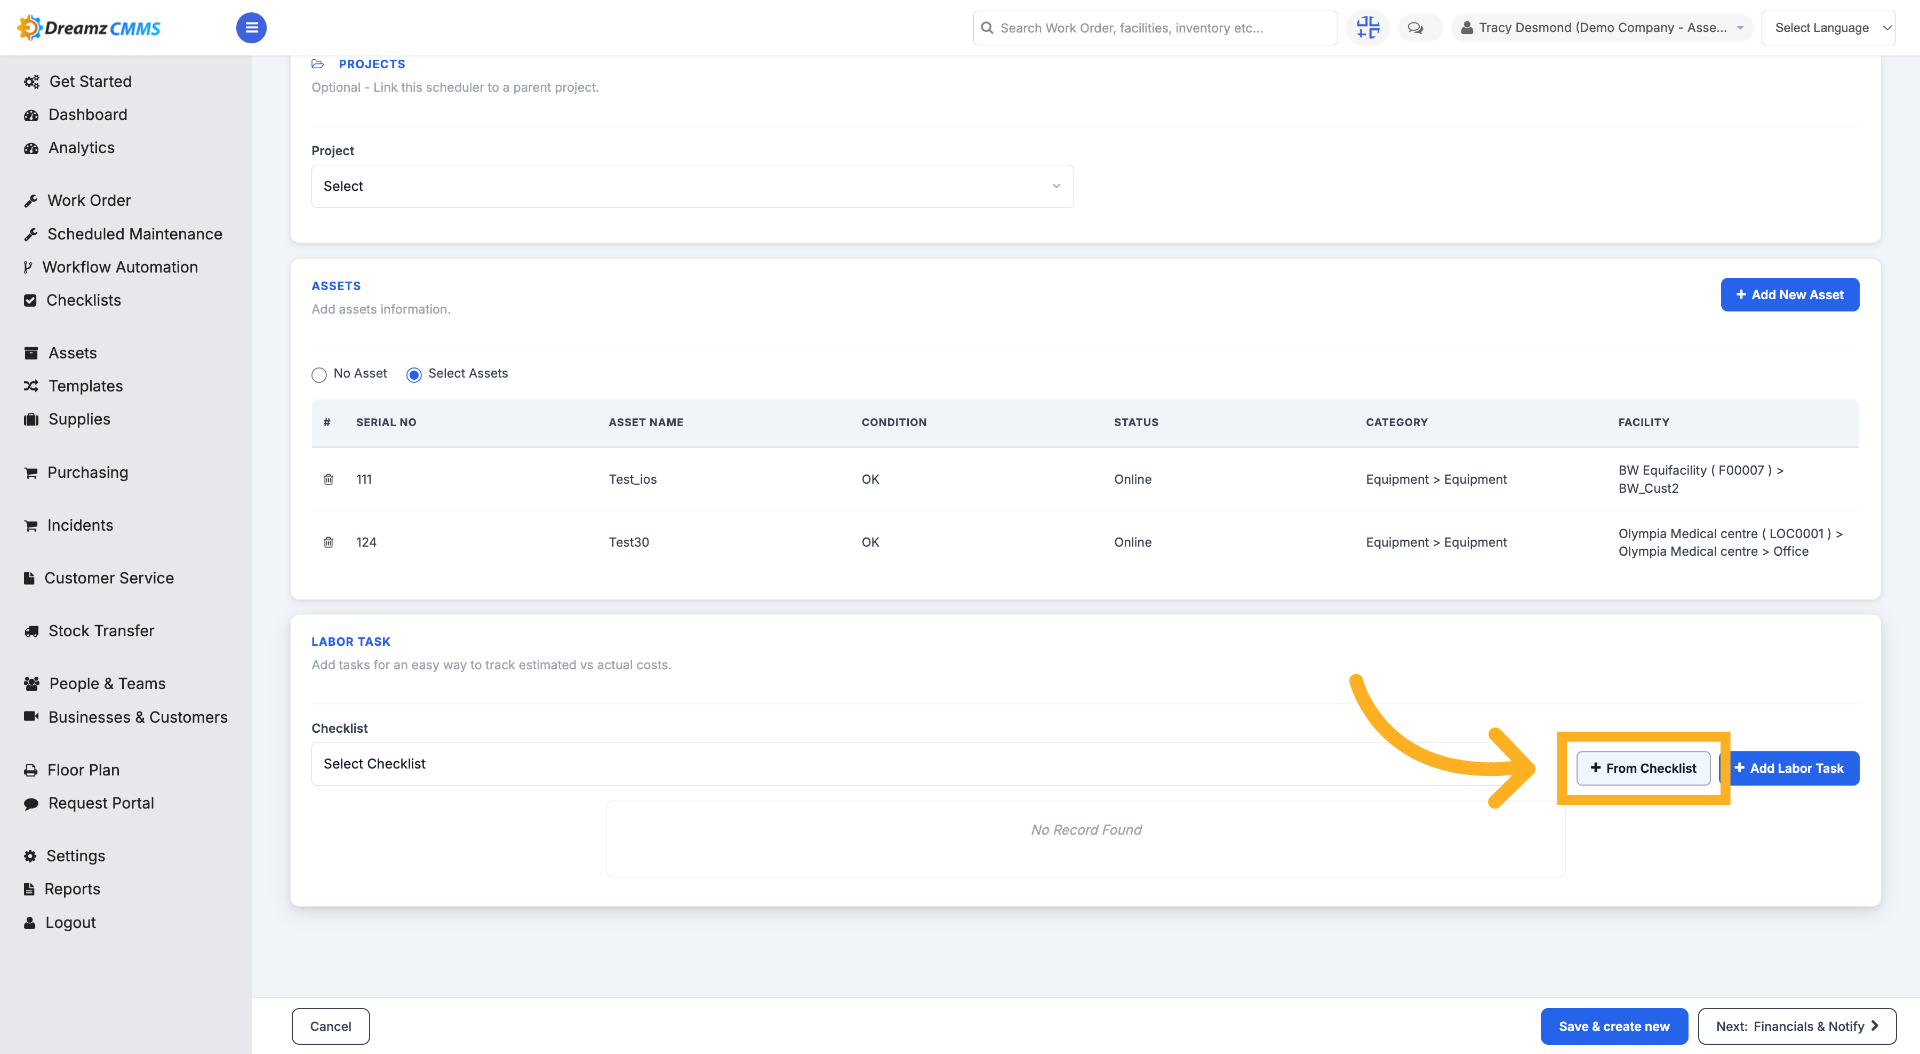The height and width of the screenshot is (1054, 1920).
Task: Click trash icon for Test30 asset
Action: 328,543
